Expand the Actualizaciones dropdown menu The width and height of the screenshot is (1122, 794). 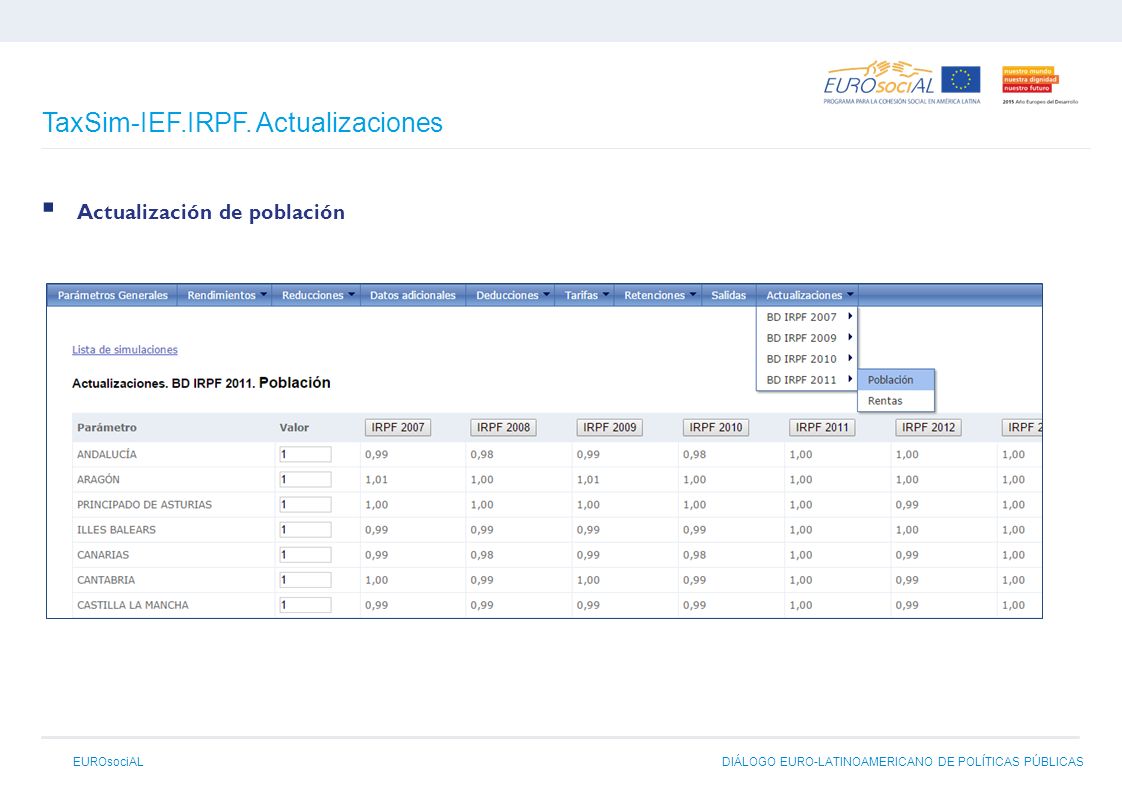809,295
